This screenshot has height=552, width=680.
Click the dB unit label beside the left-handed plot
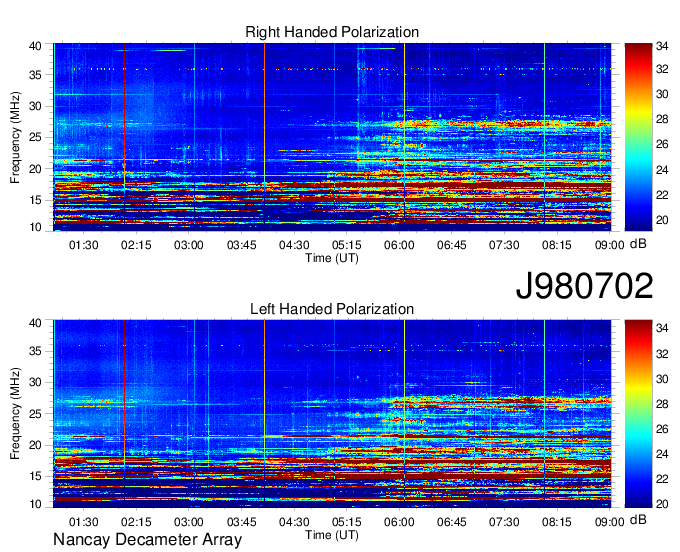[638, 520]
